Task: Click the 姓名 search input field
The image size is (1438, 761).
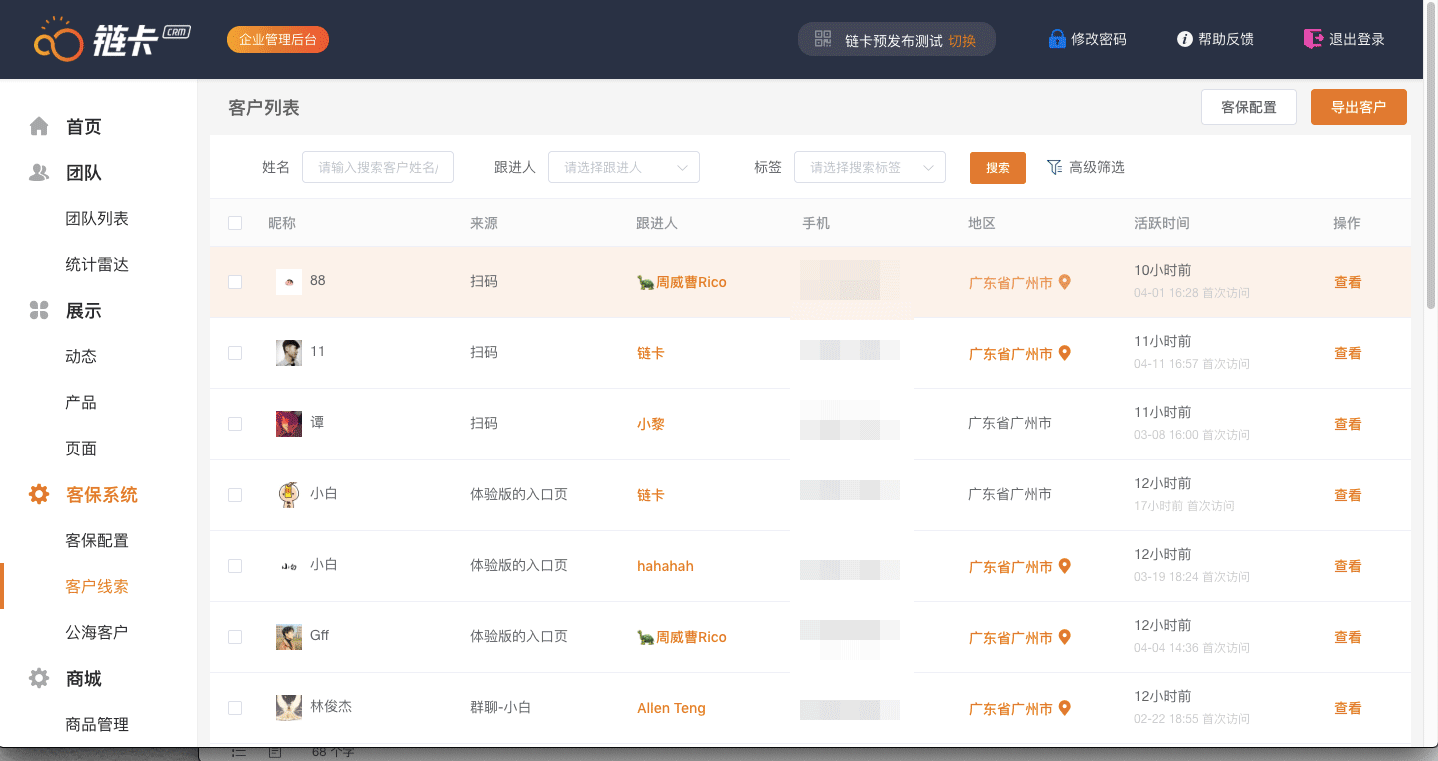Action: 378,167
